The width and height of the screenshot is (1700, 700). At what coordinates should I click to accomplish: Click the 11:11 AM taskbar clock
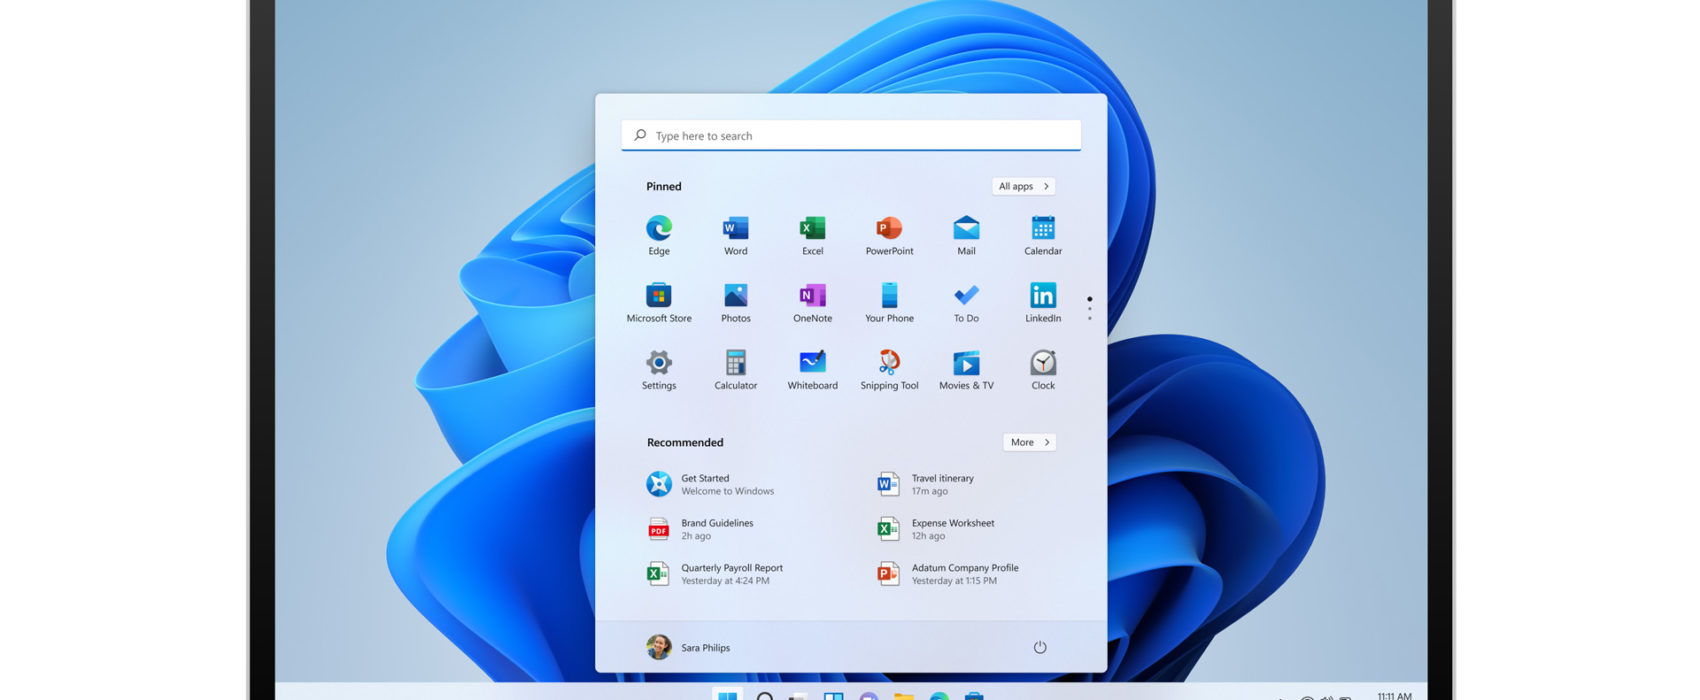1394,696
